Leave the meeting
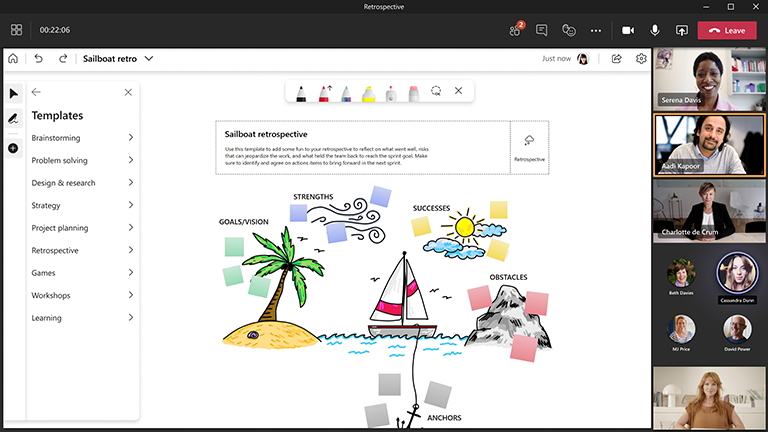Viewport: 768px width, 432px height. click(x=727, y=30)
